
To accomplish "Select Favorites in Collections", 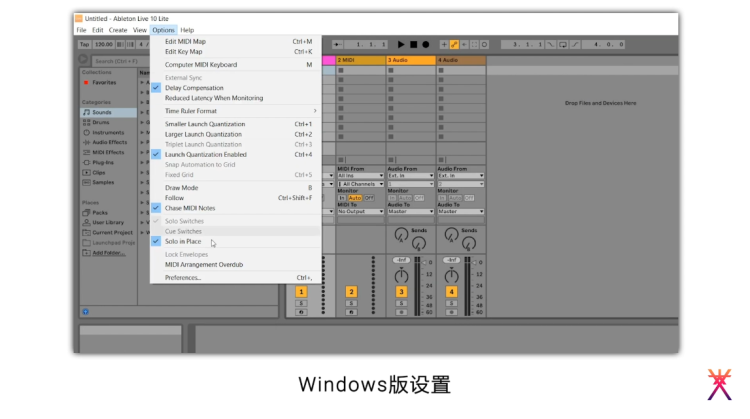I will (104, 82).
